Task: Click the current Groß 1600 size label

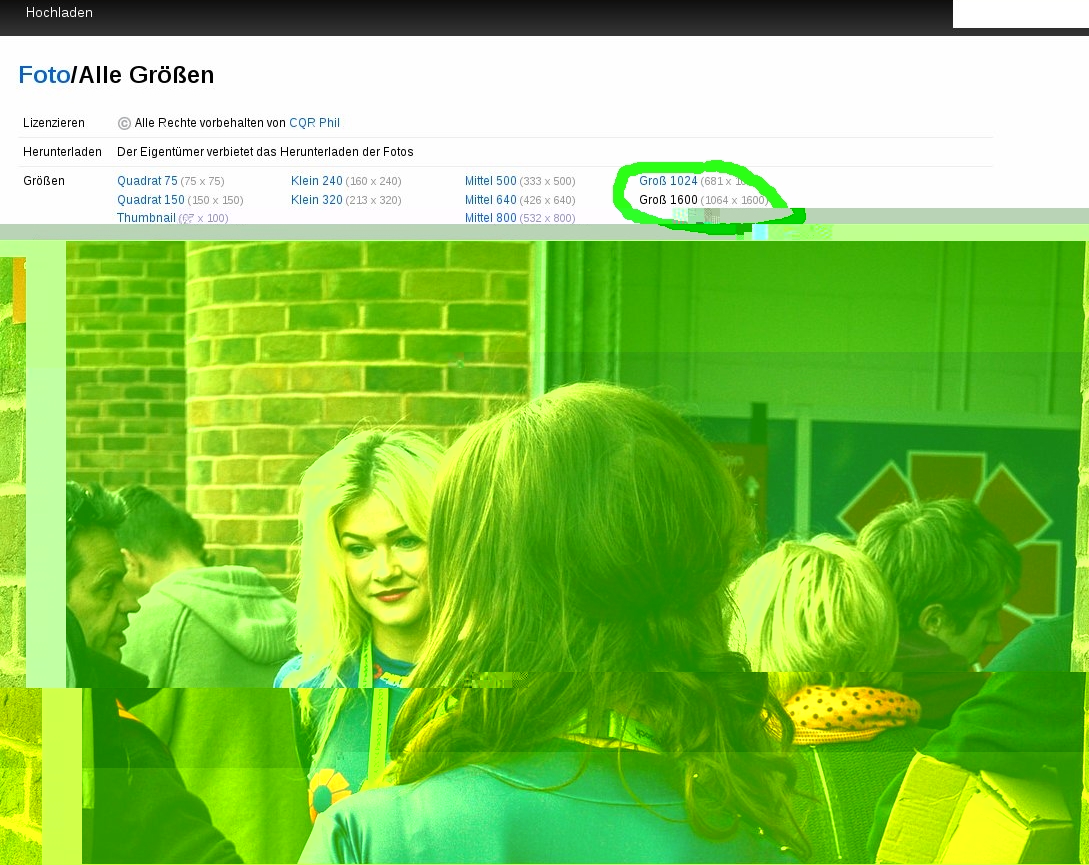Action: (x=668, y=200)
